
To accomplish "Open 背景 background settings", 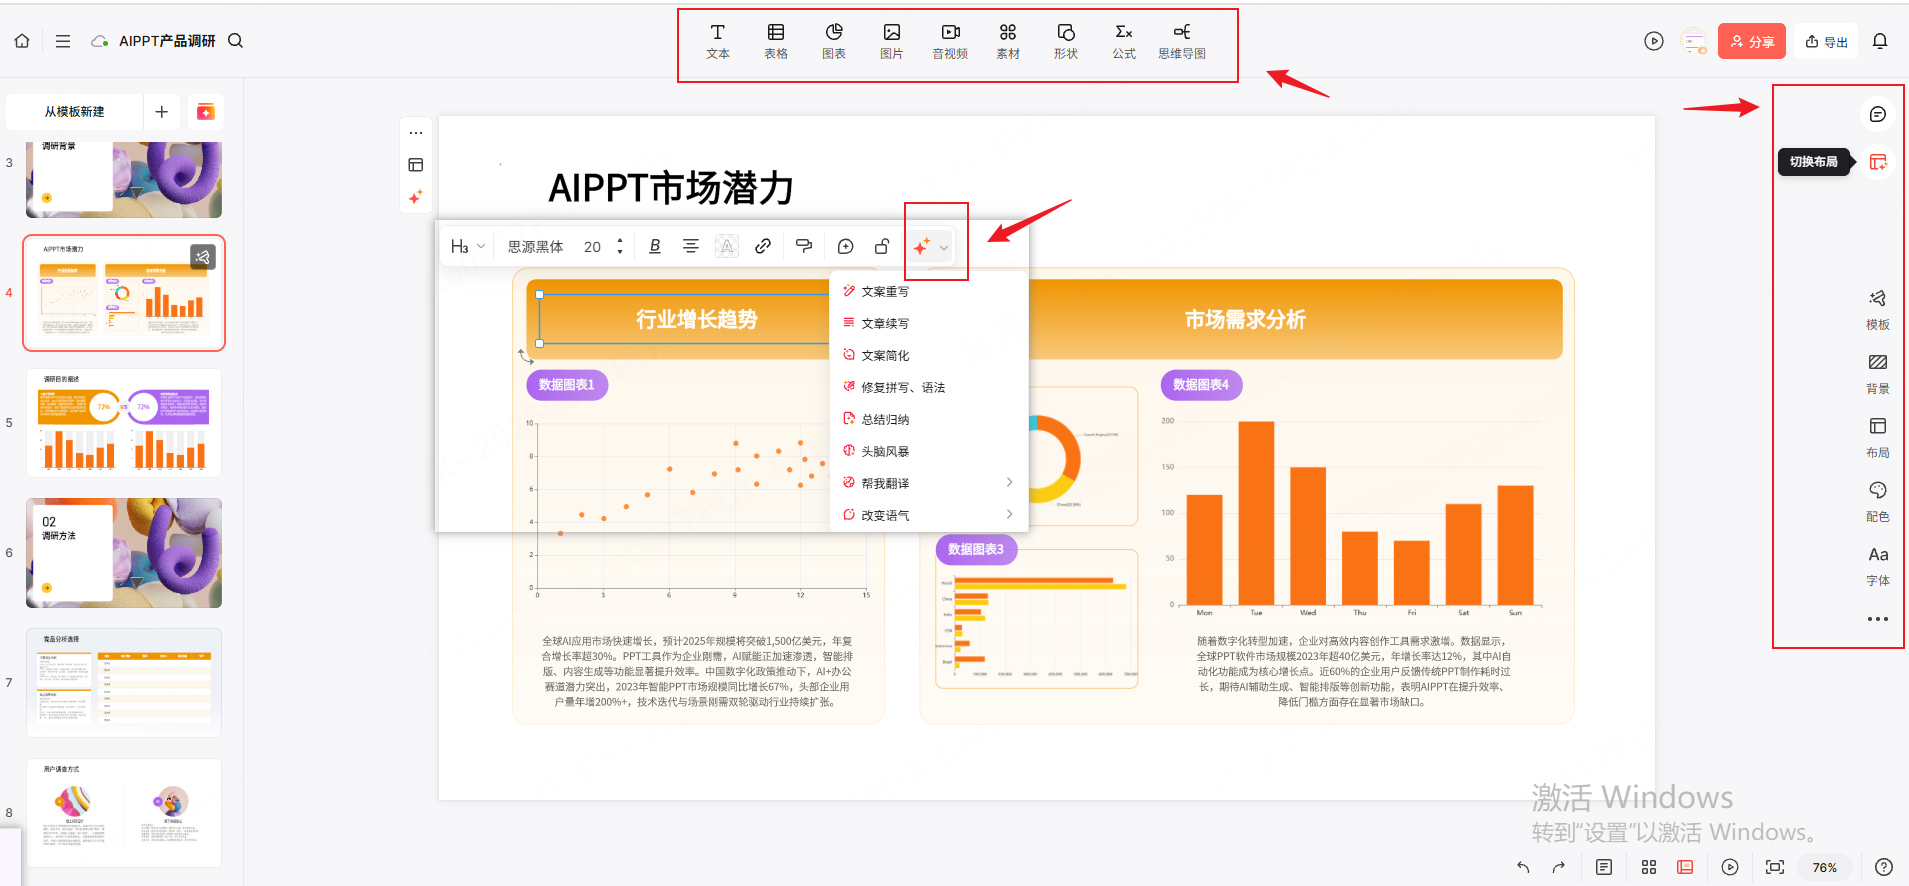I will [x=1878, y=374].
